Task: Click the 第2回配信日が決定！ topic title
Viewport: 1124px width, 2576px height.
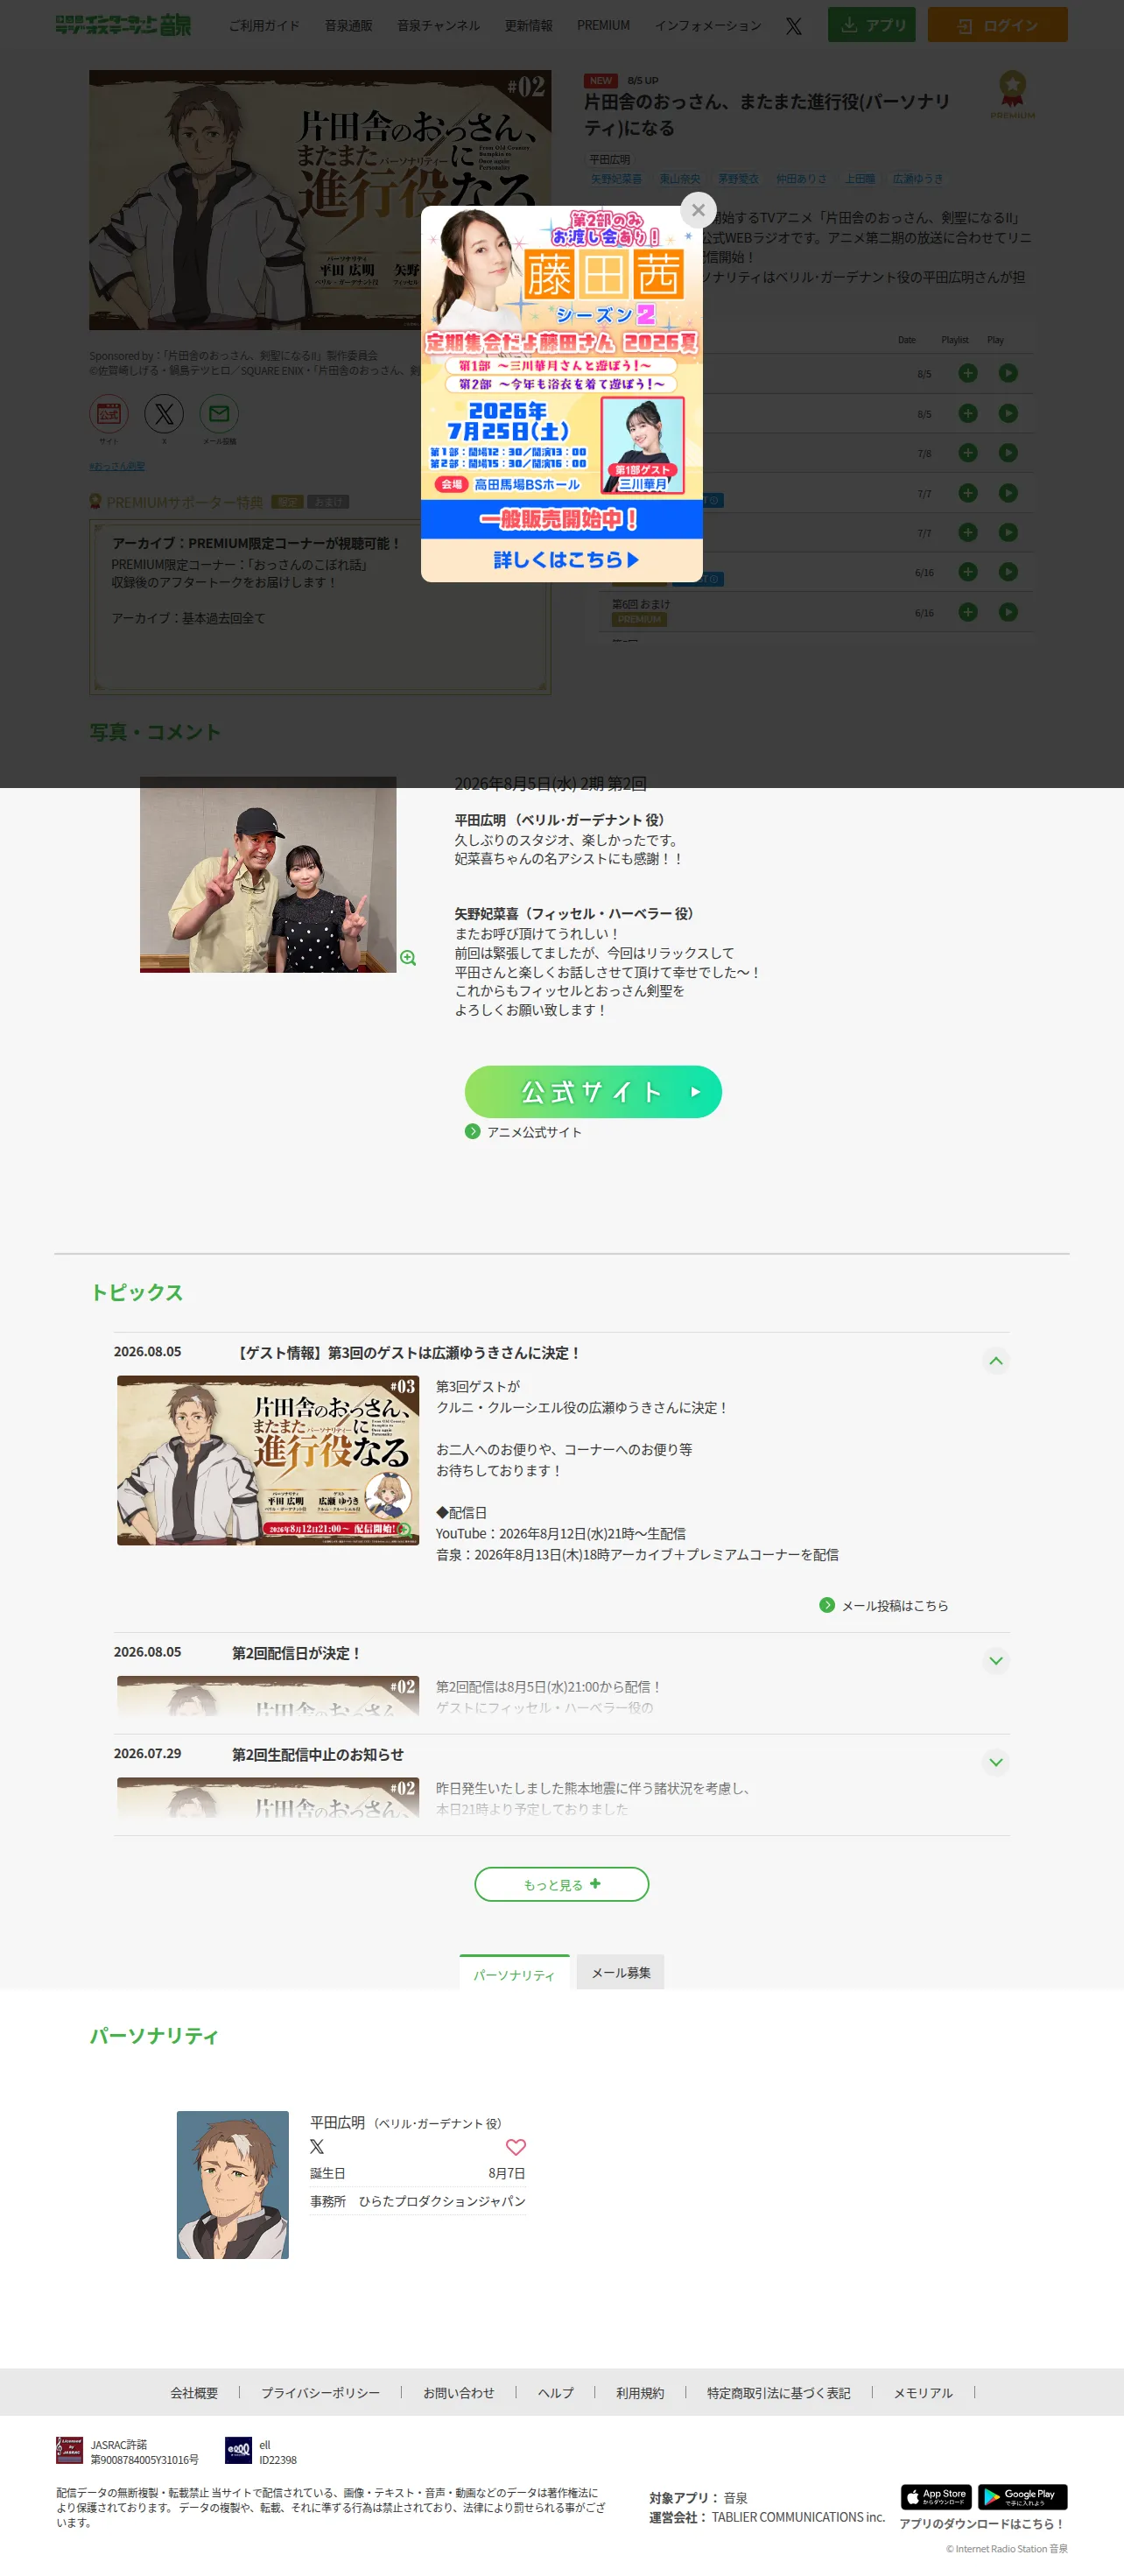Action: click(296, 1653)
